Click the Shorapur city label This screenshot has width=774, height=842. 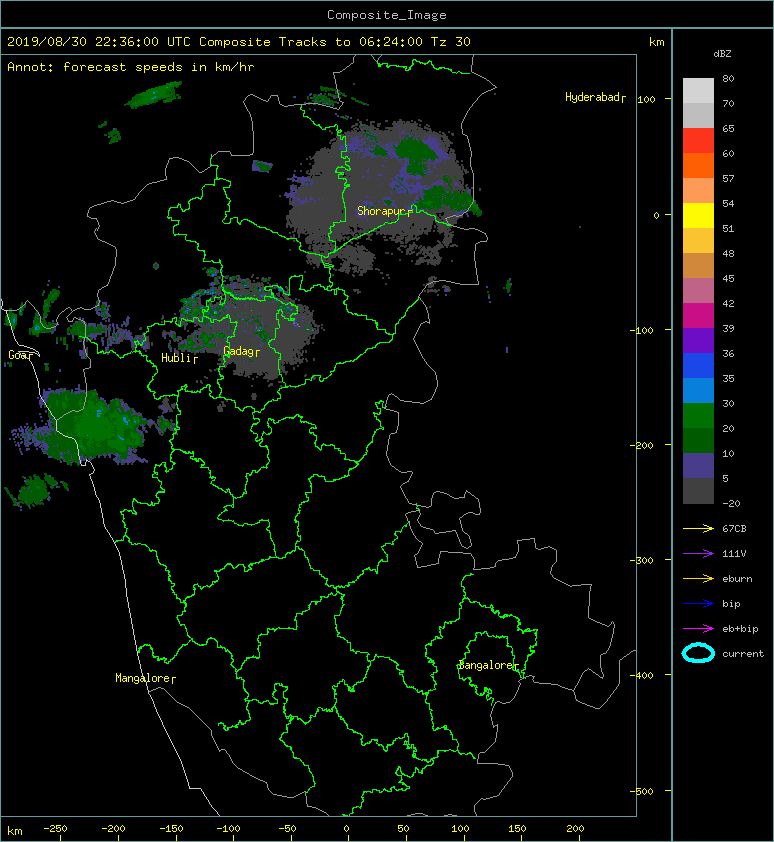tap(385, 211)
